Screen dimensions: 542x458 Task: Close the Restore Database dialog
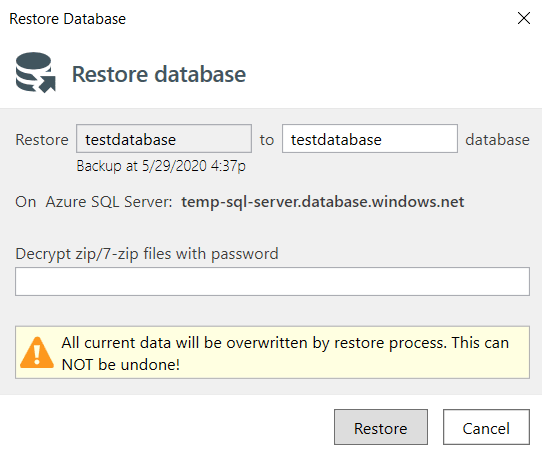[x=524, y=18]
